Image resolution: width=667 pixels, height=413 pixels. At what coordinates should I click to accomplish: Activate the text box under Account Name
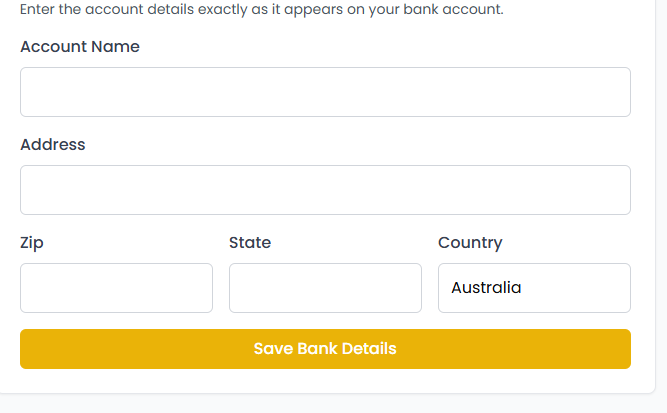point(325,92)
